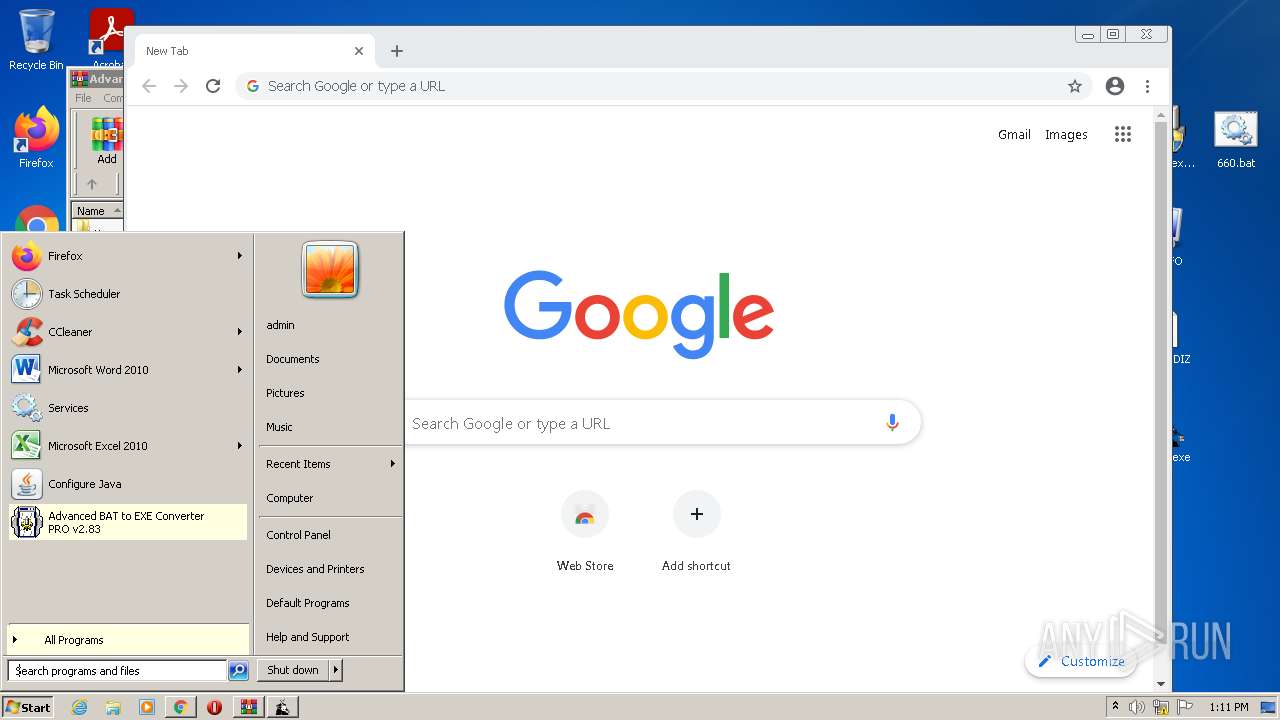Switch to BAT to EXE Converter taskbar item

pyautogui.click(x=282, y=707)
